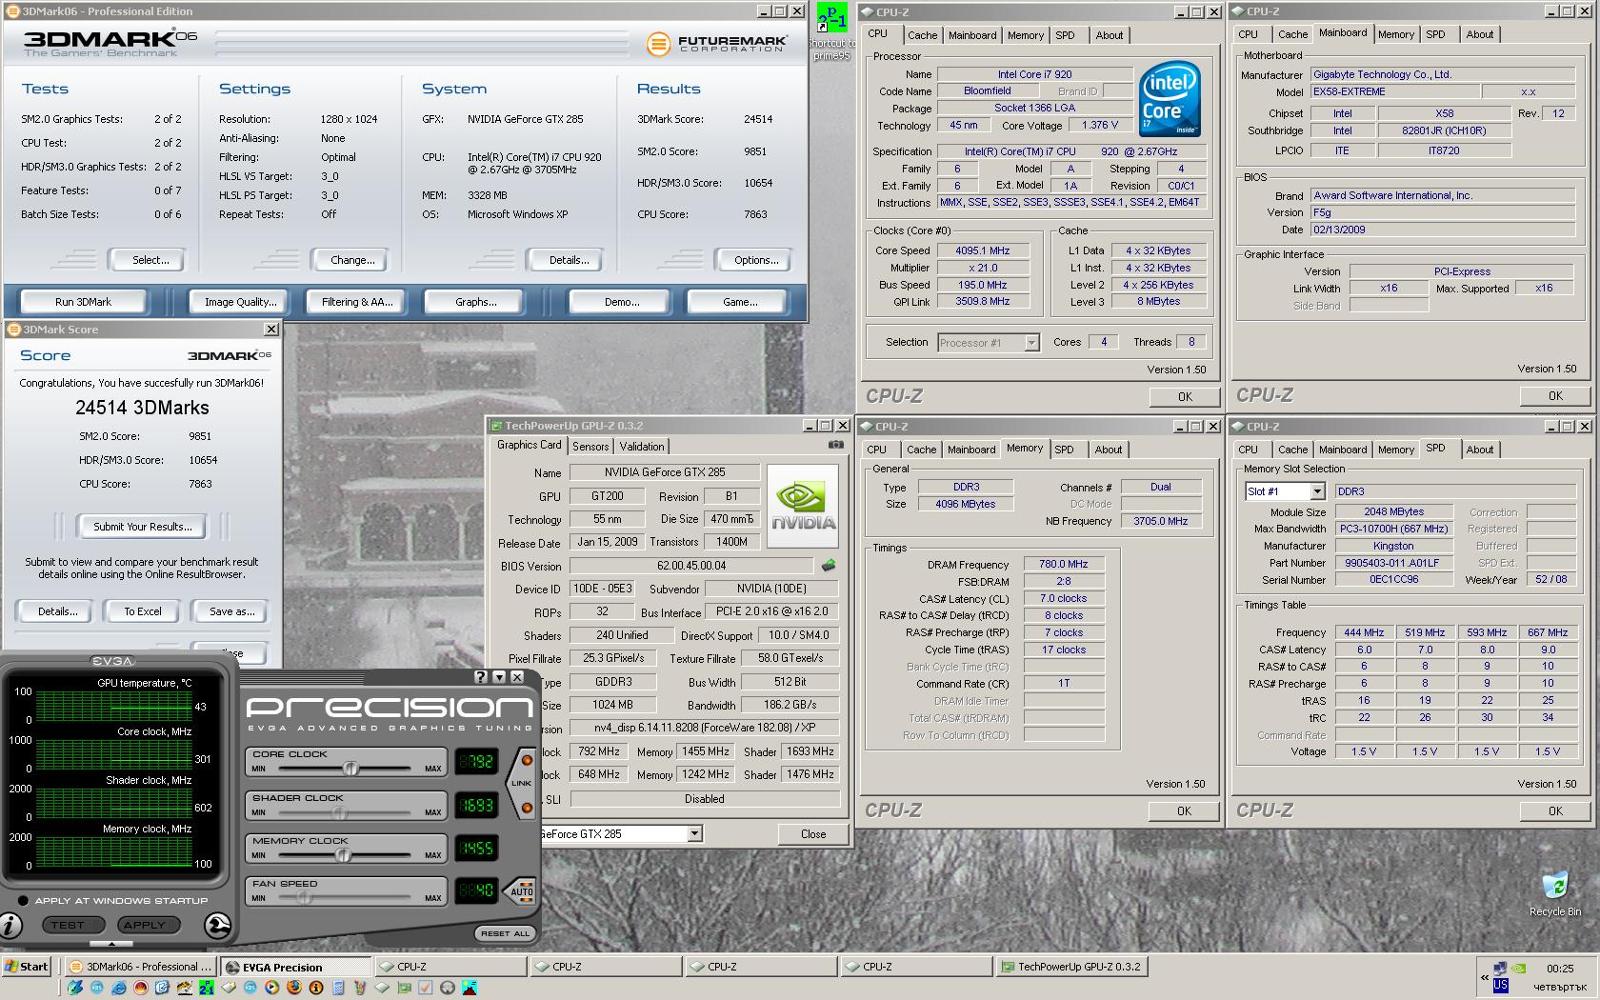
Task: Open the About tab in the CPU-Z mainboard window
Action: click(1479, 34)
